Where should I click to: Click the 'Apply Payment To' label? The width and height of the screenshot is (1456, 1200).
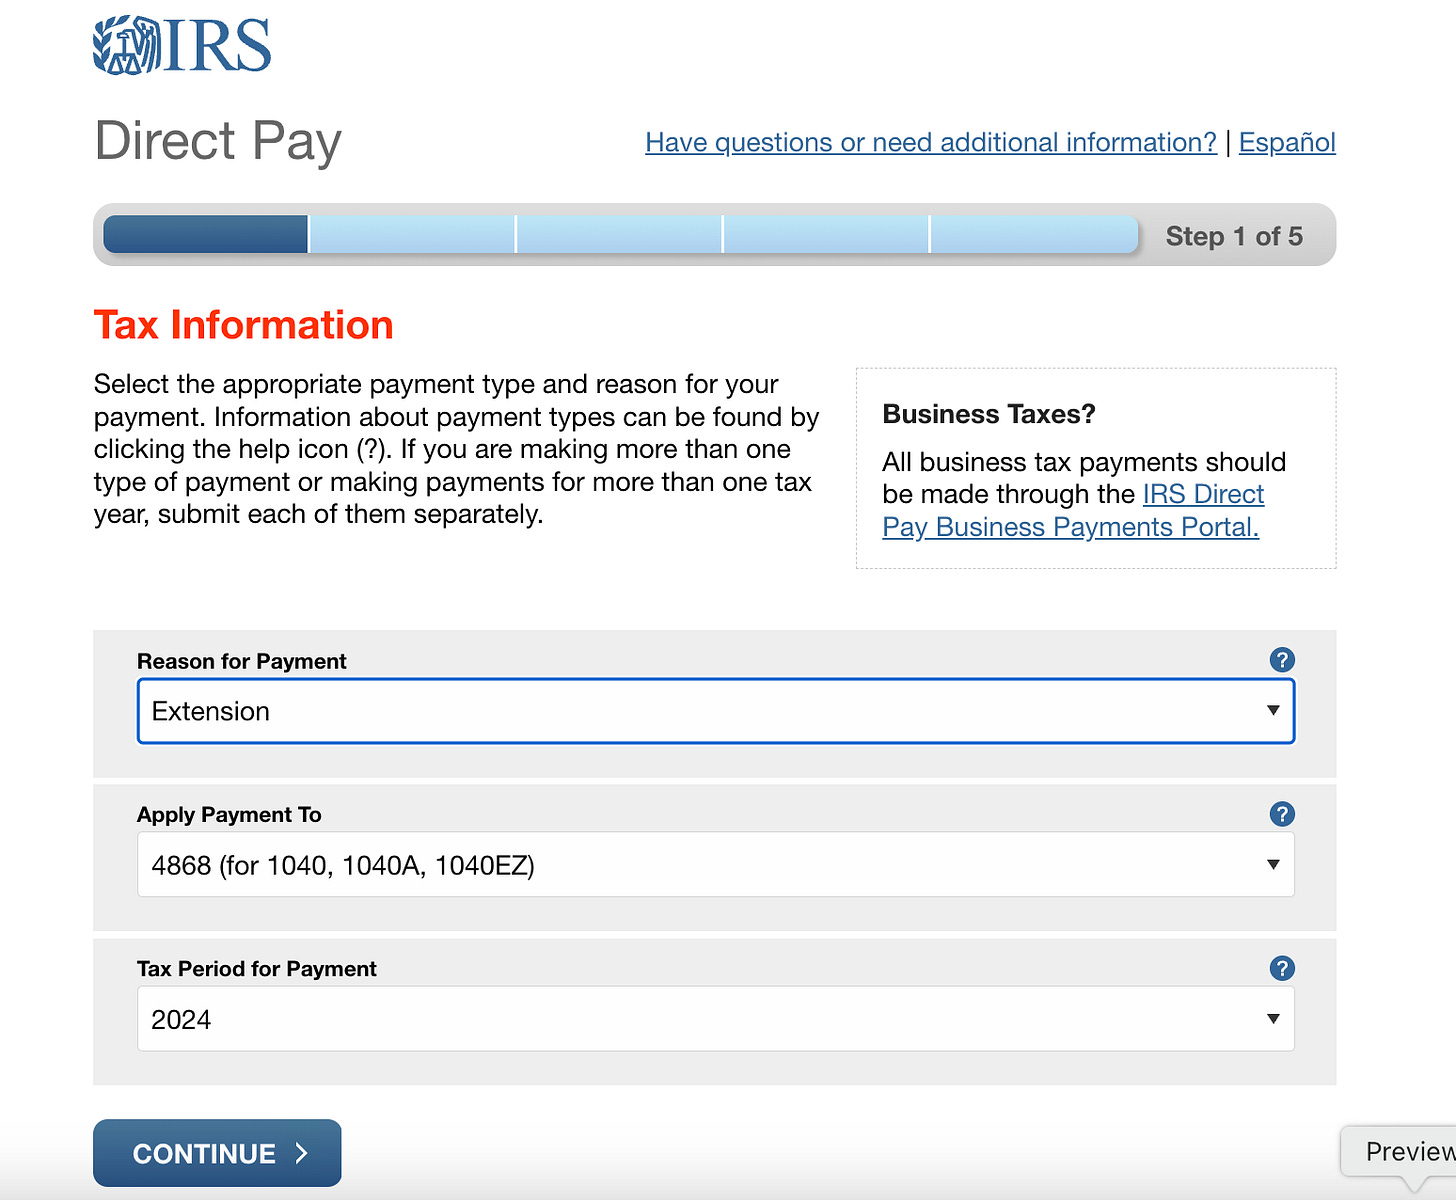coord(229,815)
